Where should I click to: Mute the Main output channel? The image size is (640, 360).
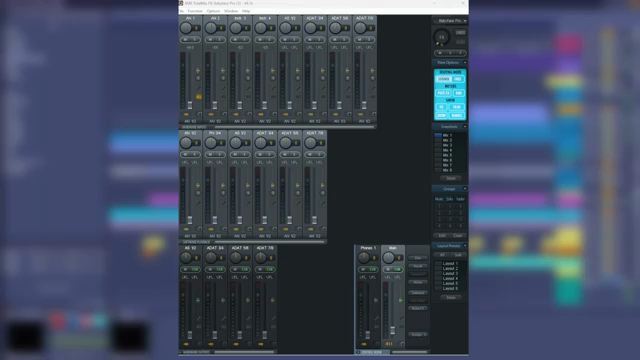click(388, 269)
